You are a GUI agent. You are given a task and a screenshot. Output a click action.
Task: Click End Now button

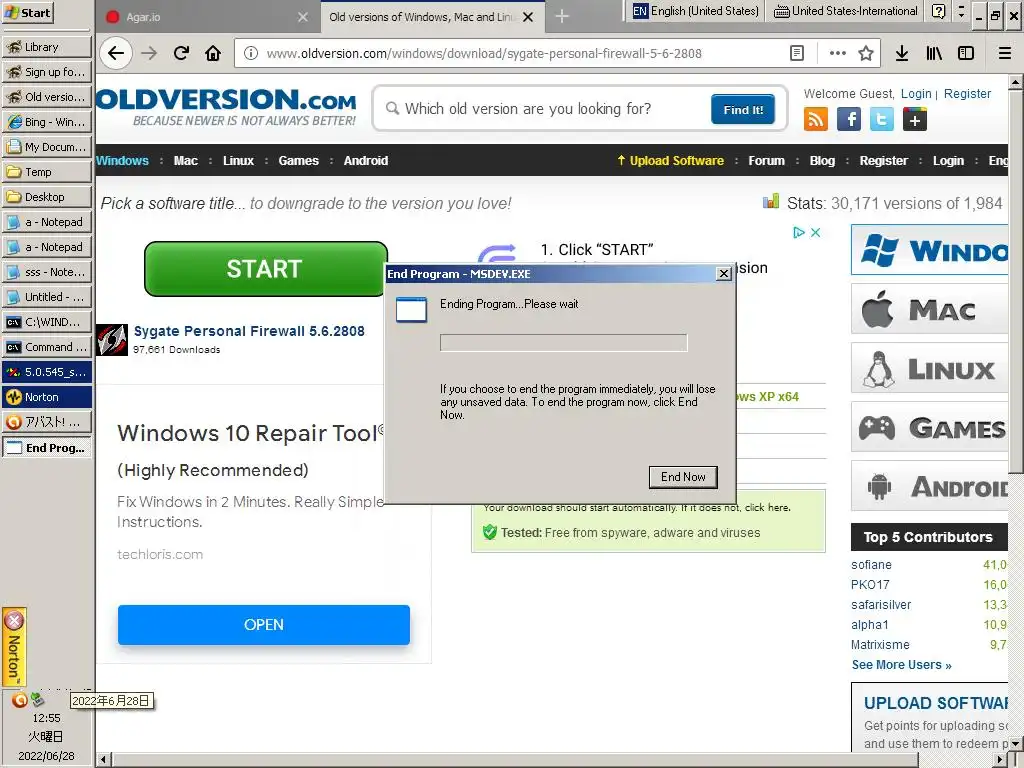pos(683,477)
